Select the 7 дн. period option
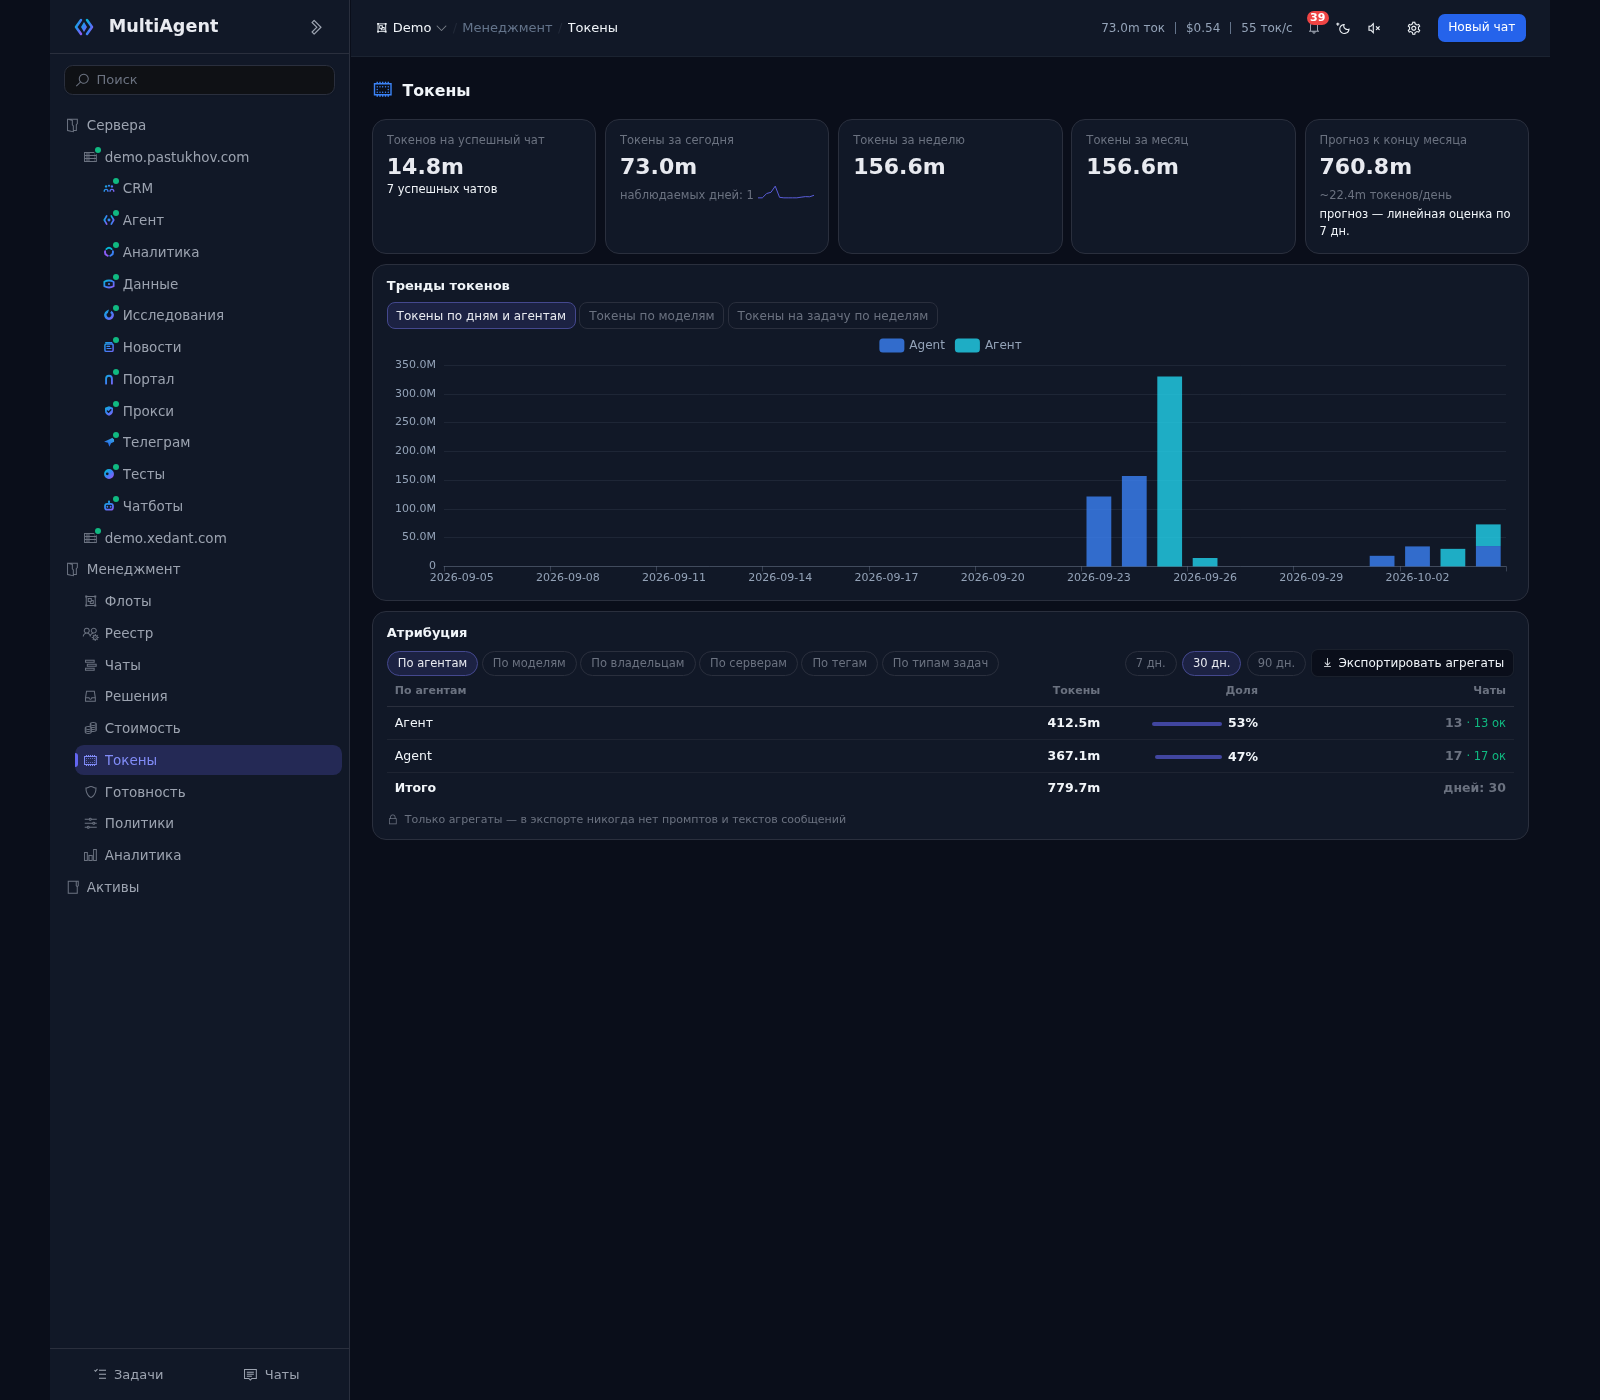 click(1150, 663)
